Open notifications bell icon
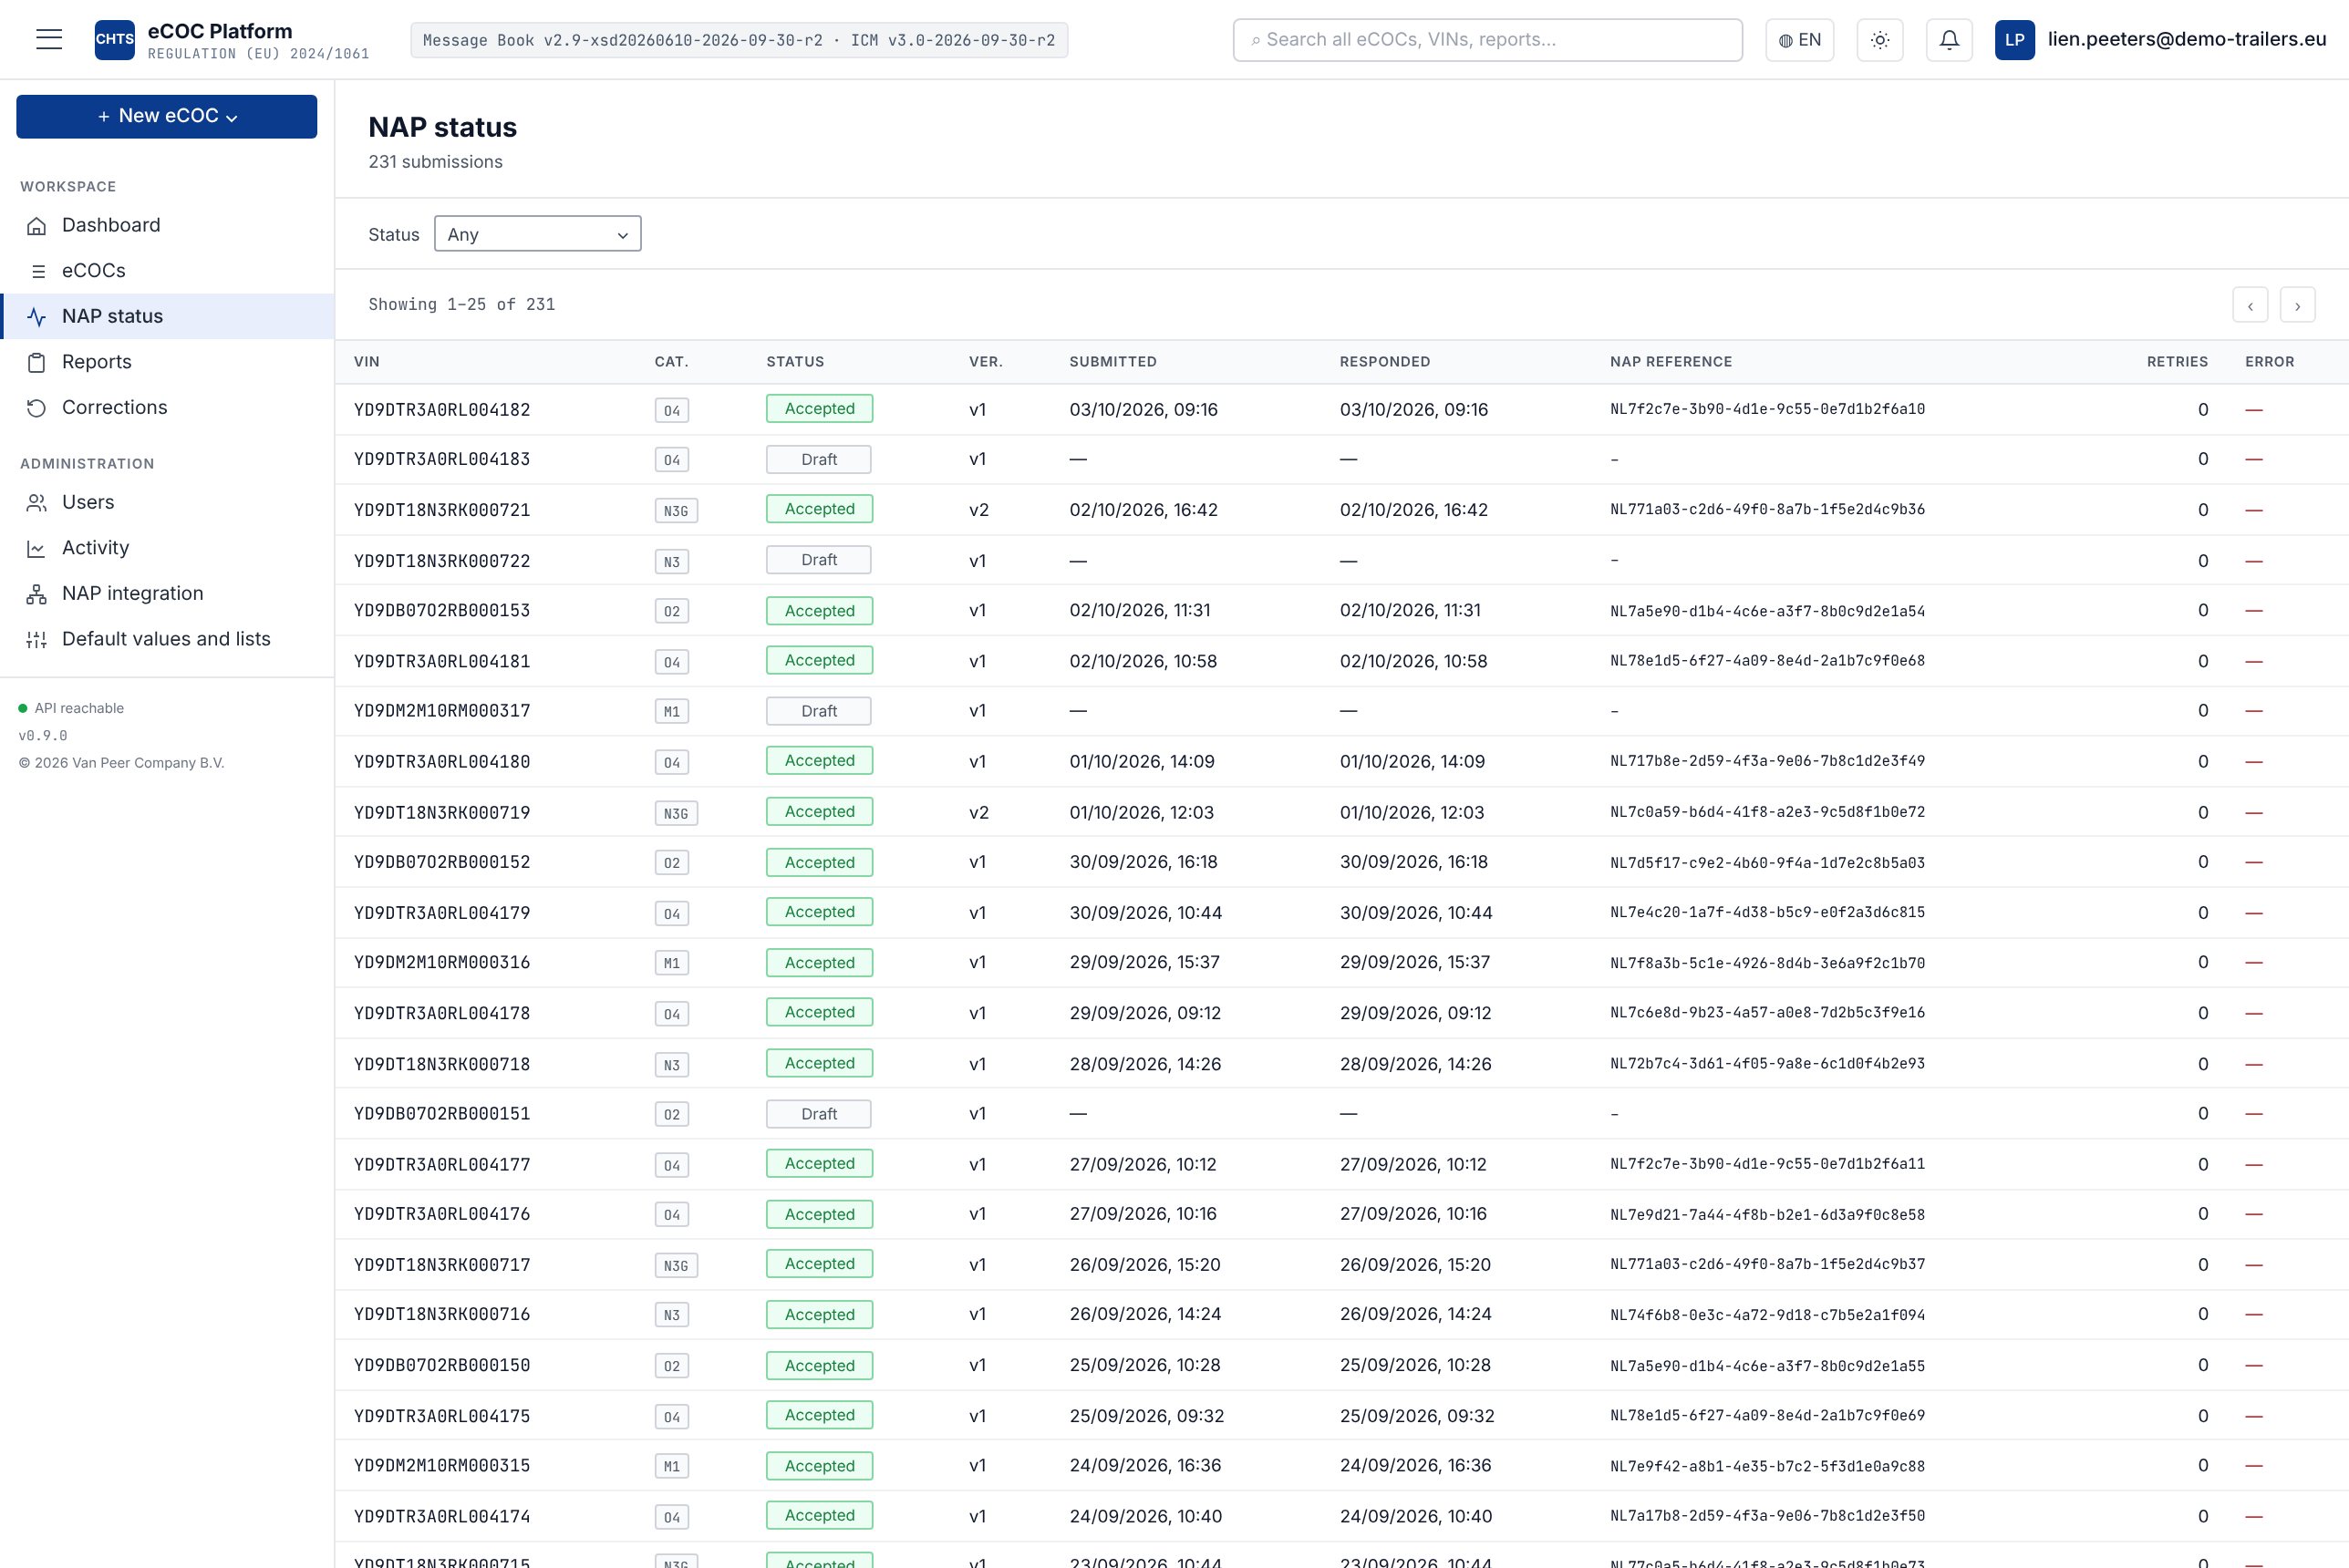This screenshot has width=2349, height=1568. (1949, 40)
